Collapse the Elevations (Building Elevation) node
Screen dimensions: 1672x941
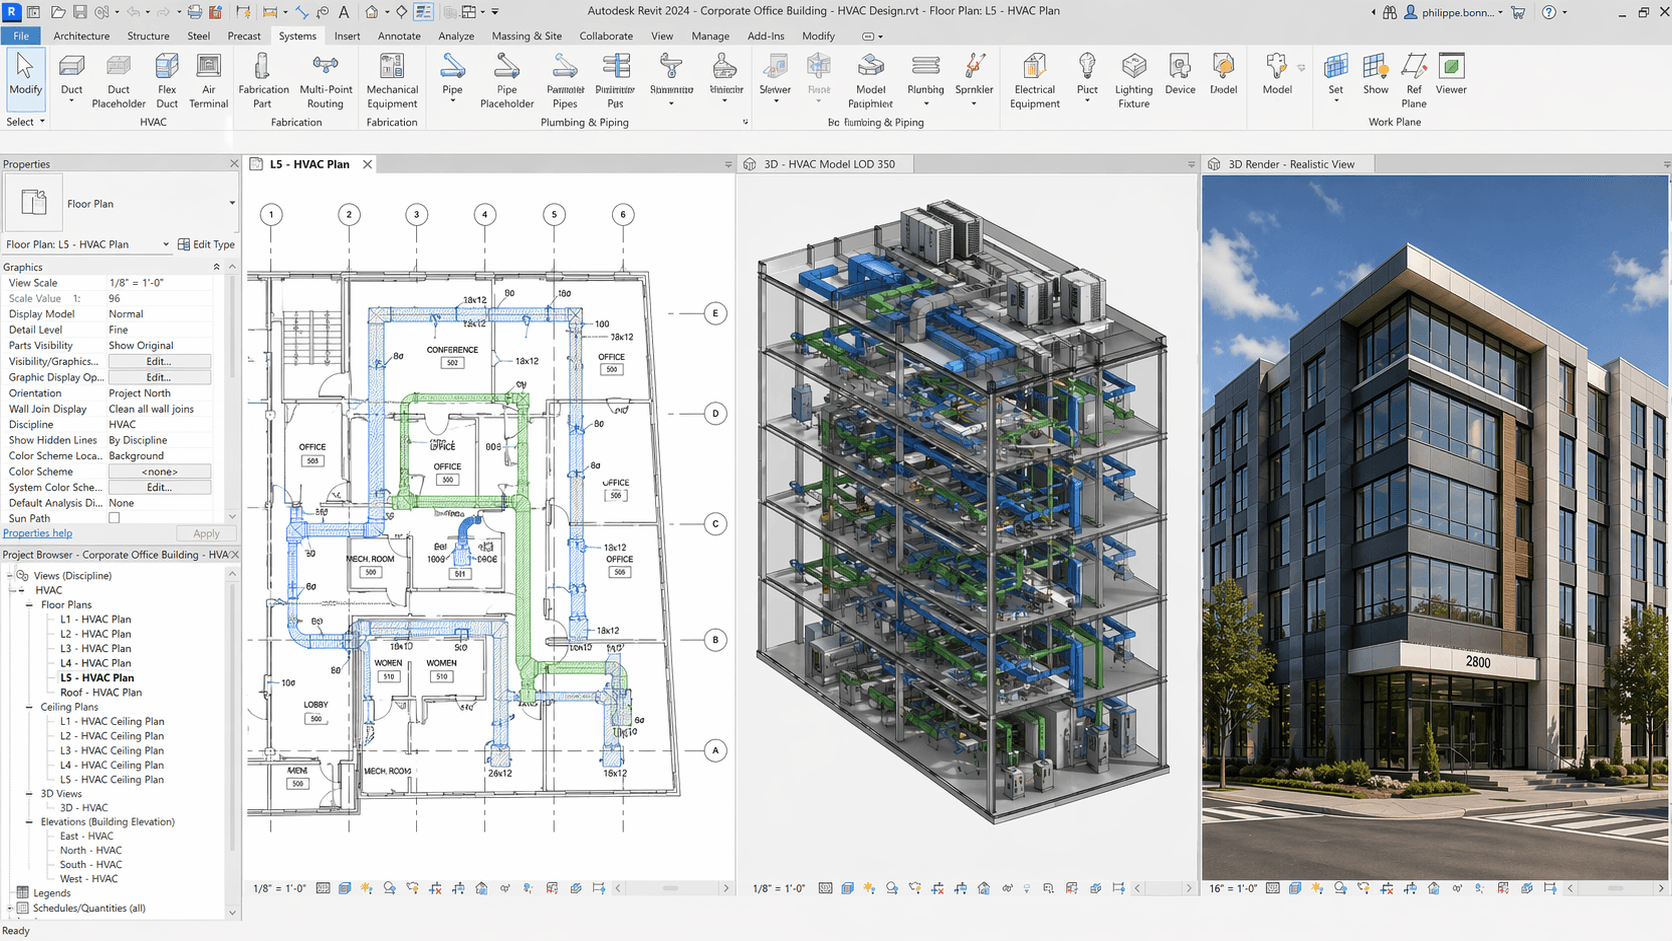tap(30, 822)
